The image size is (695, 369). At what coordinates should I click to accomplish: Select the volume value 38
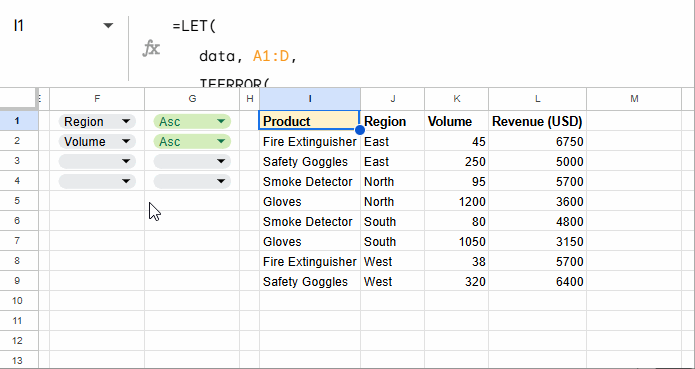click(x=457, y=261)
